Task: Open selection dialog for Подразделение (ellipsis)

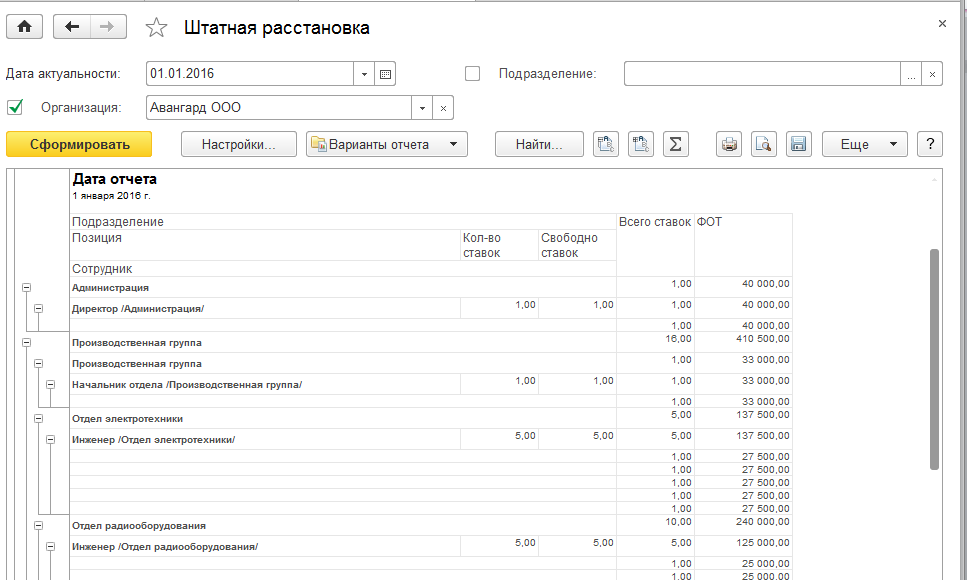Action: (911, 74)
